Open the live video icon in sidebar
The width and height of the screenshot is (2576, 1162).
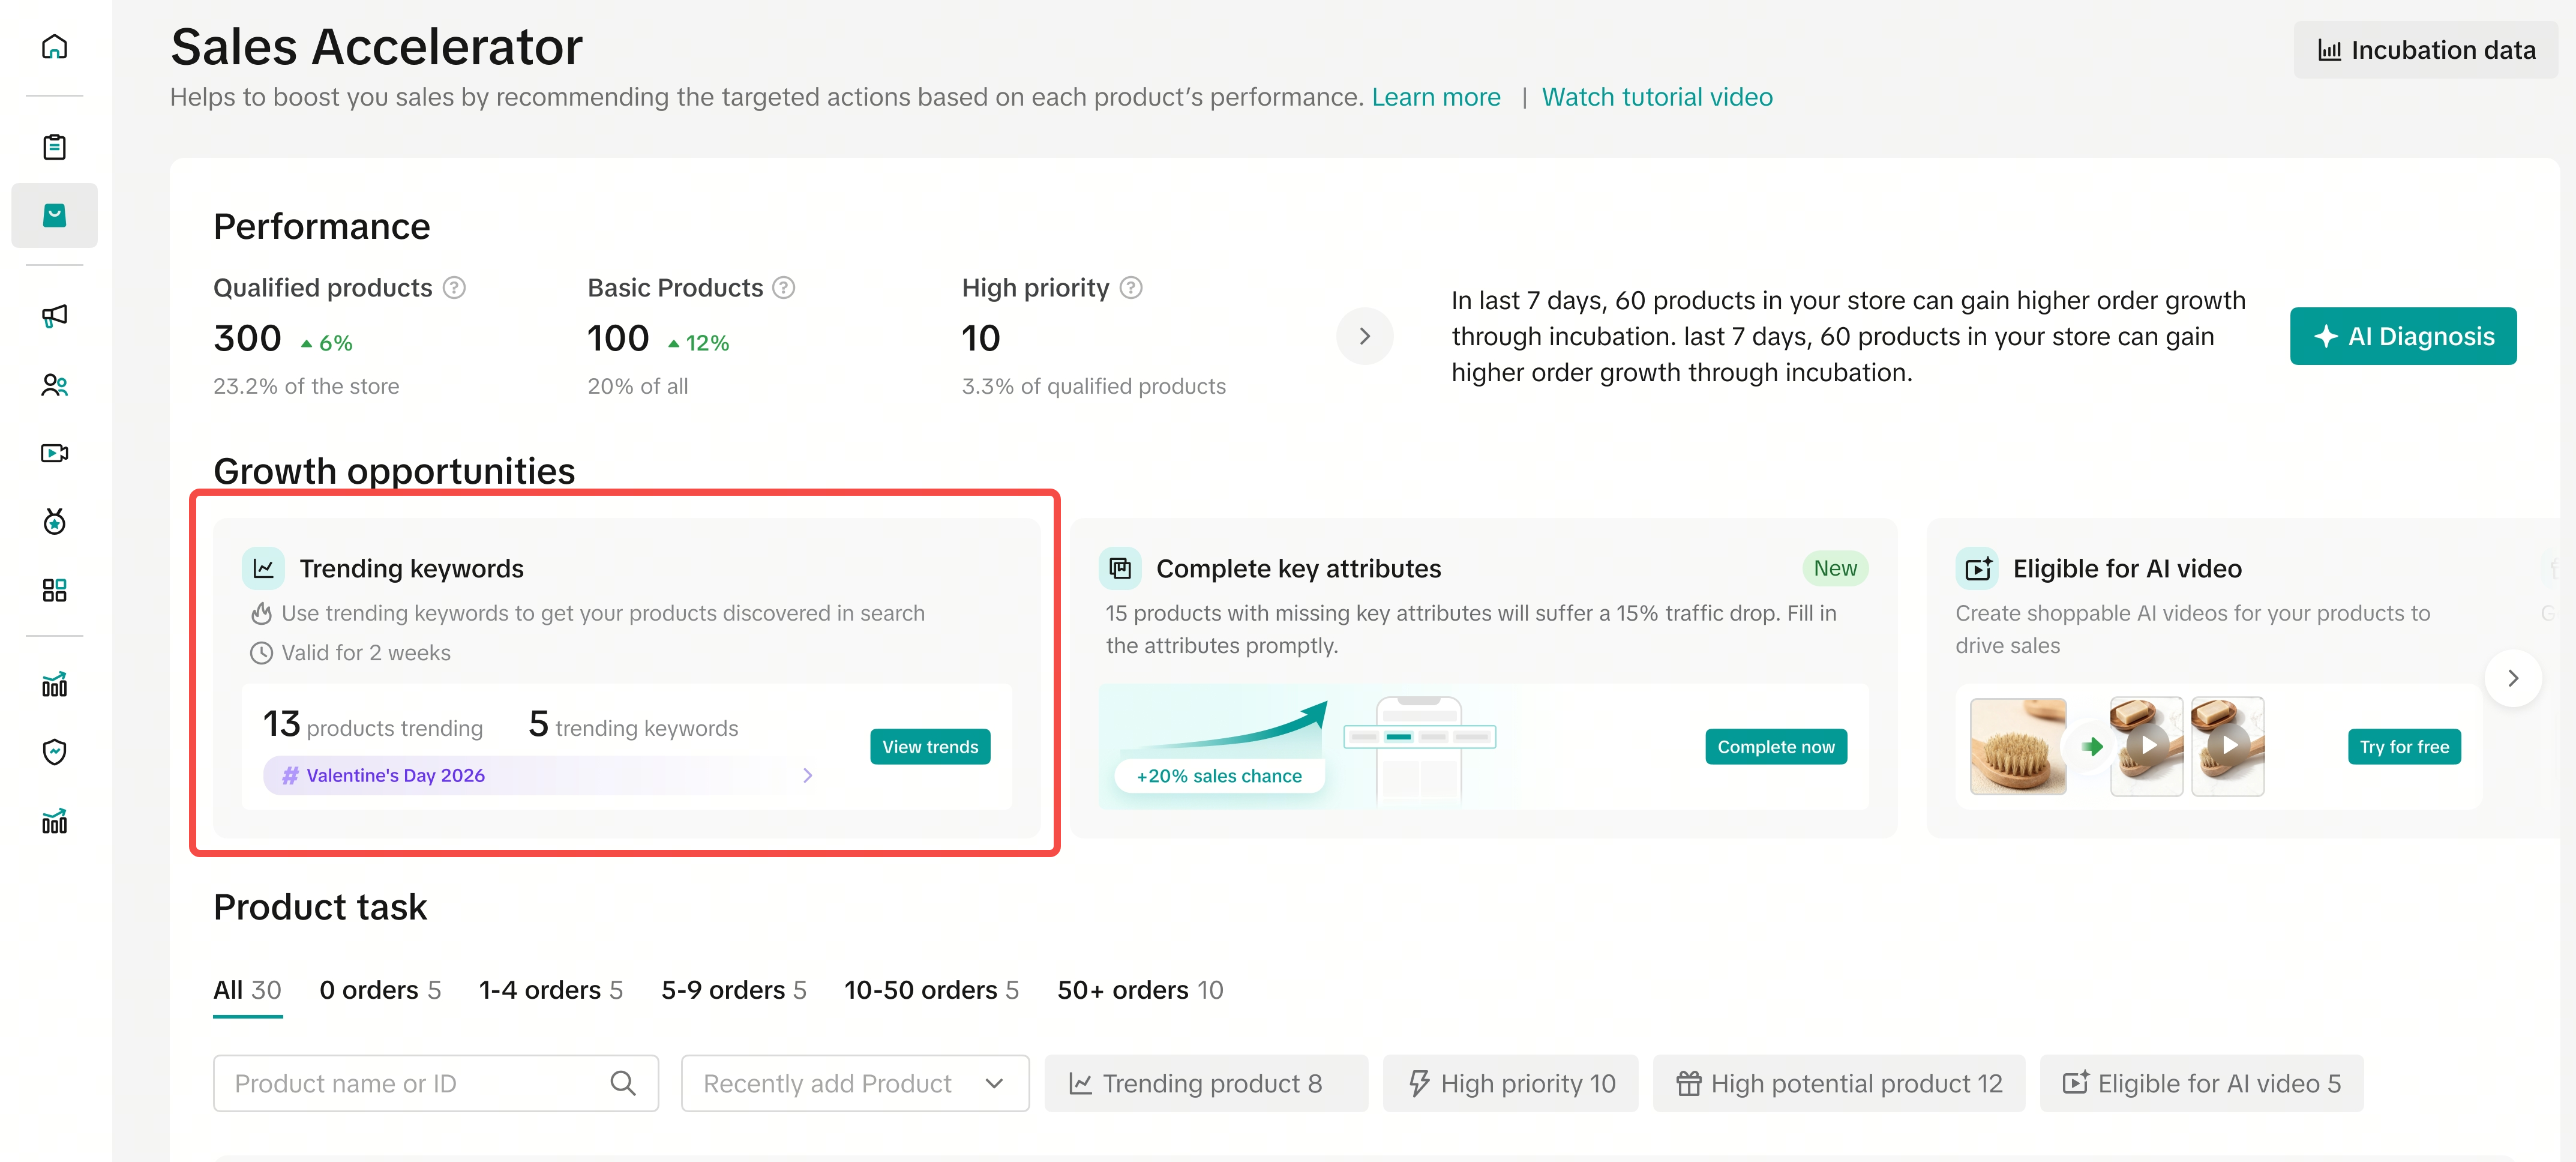(54, 453)
